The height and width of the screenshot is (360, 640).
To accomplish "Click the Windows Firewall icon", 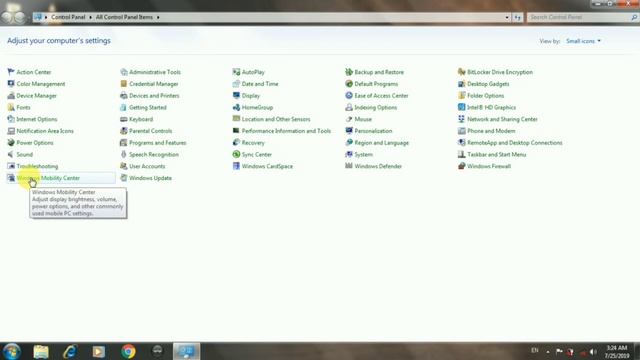I will coord(462,166).
